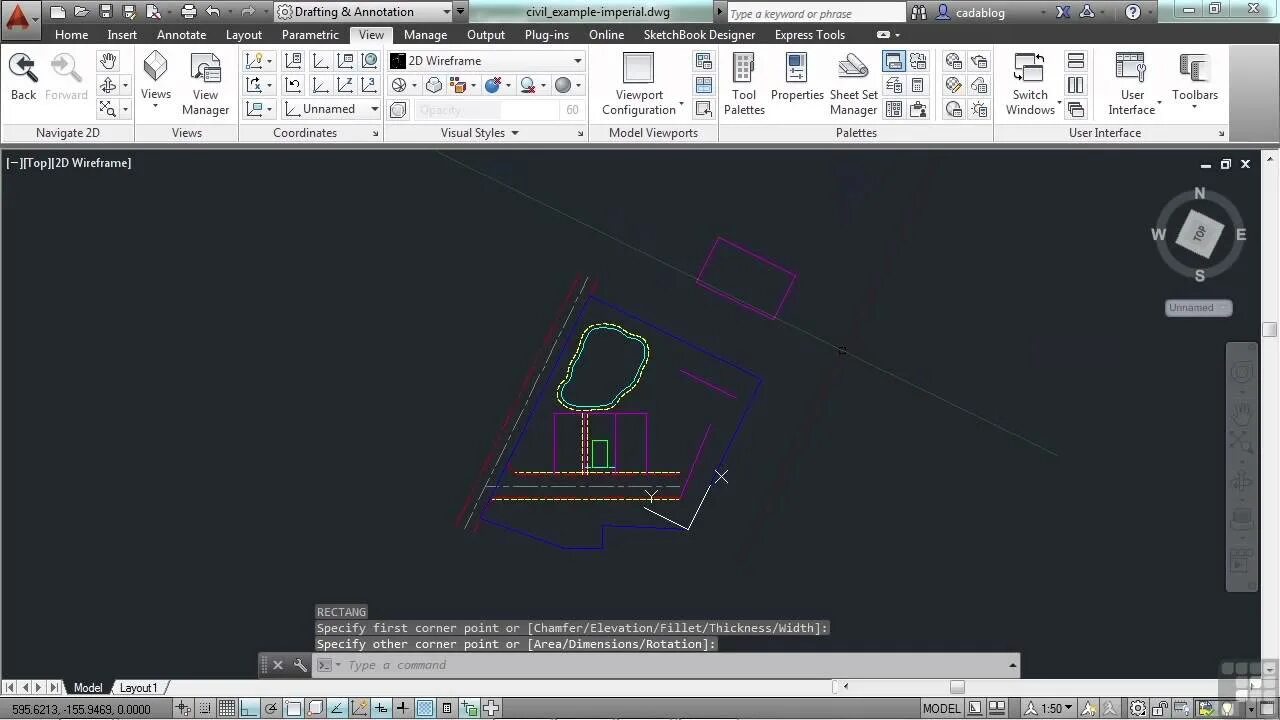Open the Home ribbon tab
The width and height of the screenshot is (1280, 720).
tap(71, 34)
